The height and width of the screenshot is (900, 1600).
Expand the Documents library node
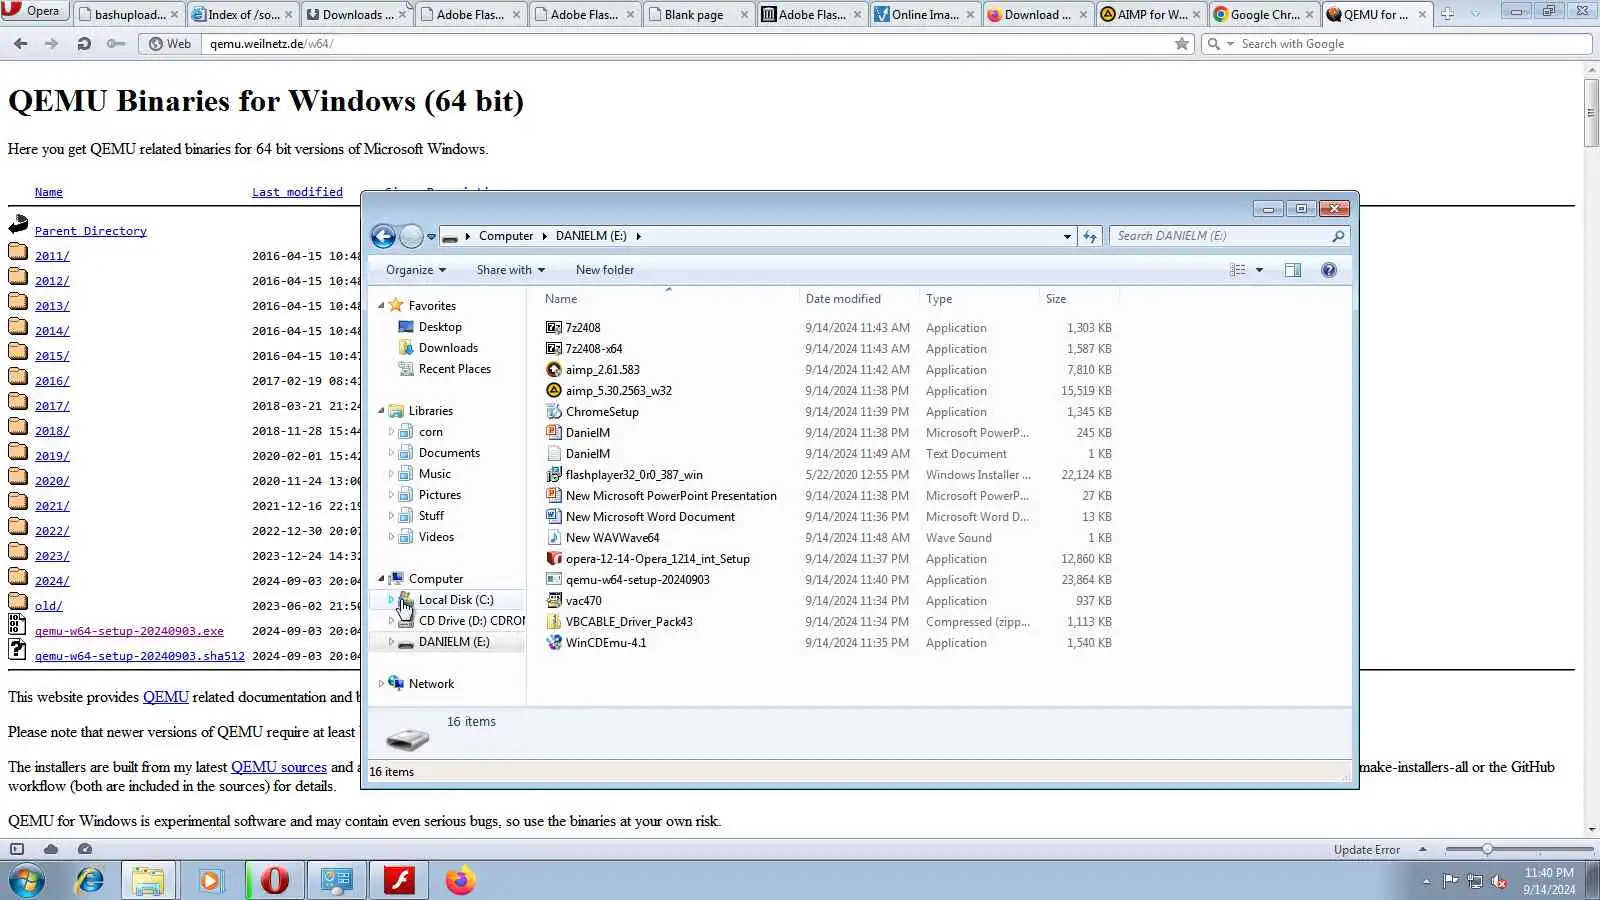pos(391,453)
